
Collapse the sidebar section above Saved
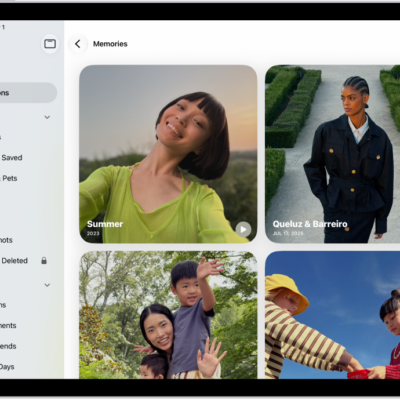(x=47, y=117)
